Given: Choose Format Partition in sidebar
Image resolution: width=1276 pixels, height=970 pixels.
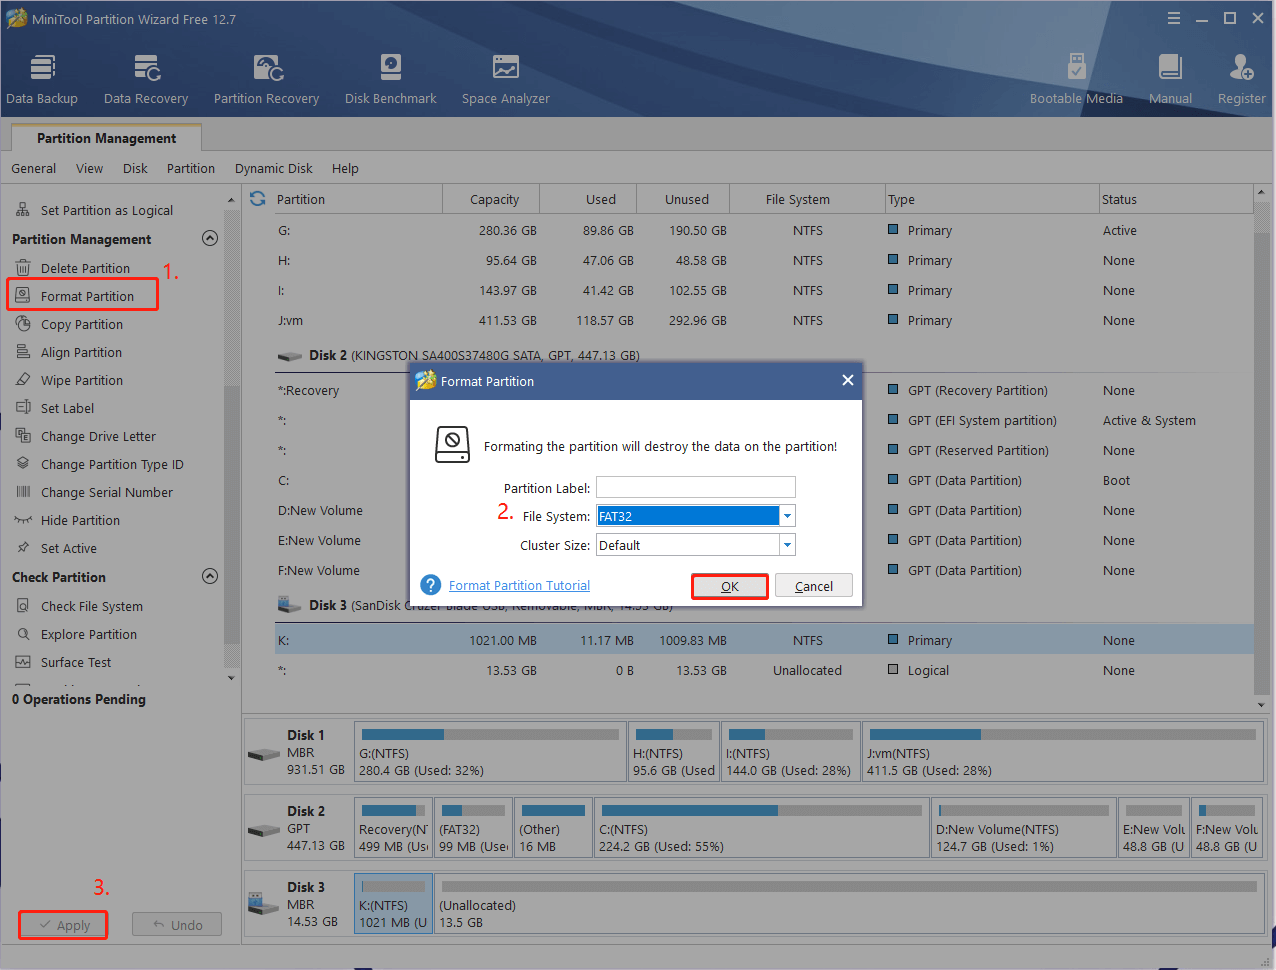Looking at the screenshot, I should (x=87, y=296).
